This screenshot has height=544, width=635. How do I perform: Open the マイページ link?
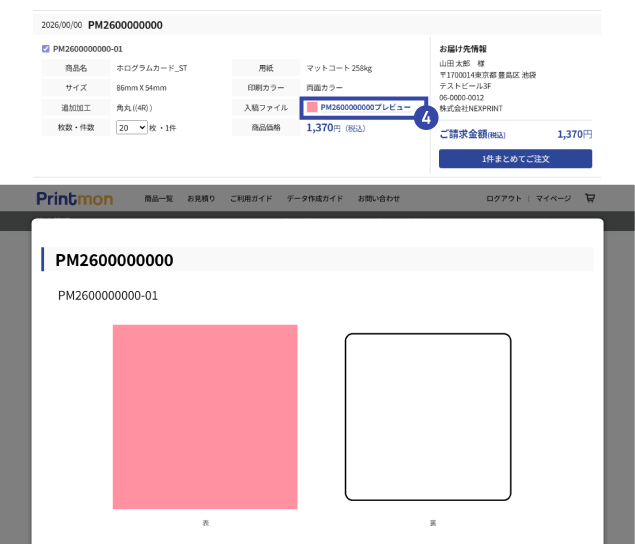[x=553, y=199]
